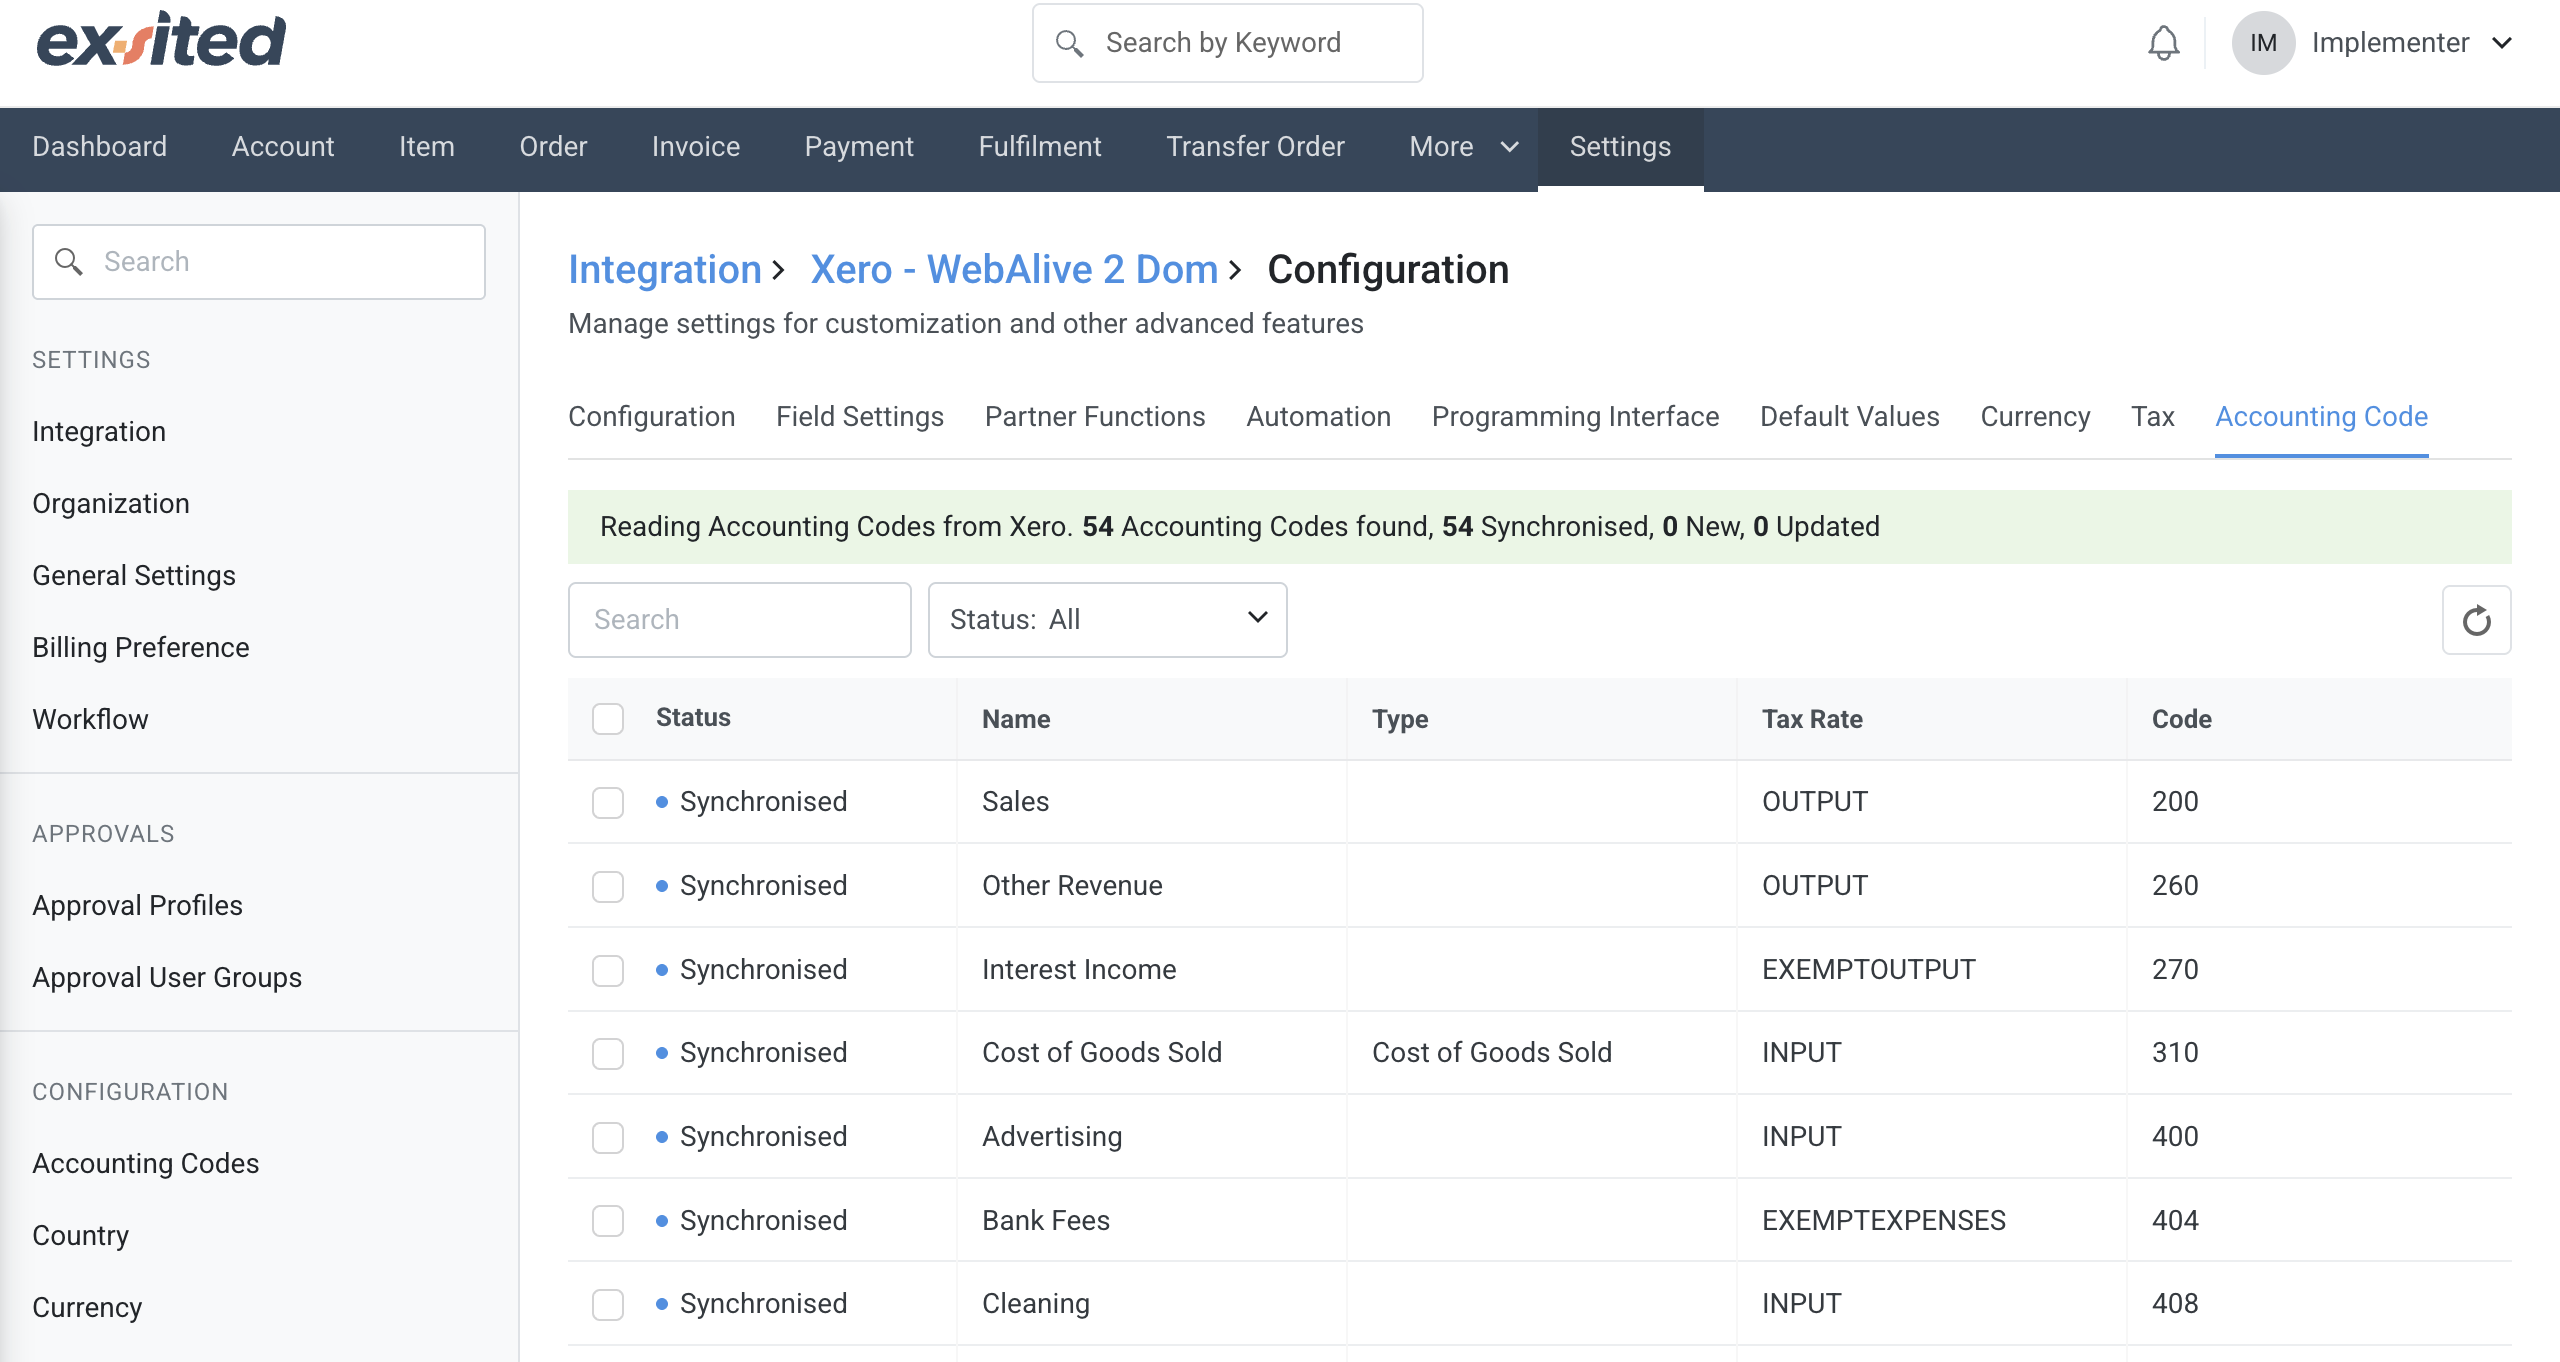Switch to the Tax tab
2560x1362 pixels.
click(2152, 416)
